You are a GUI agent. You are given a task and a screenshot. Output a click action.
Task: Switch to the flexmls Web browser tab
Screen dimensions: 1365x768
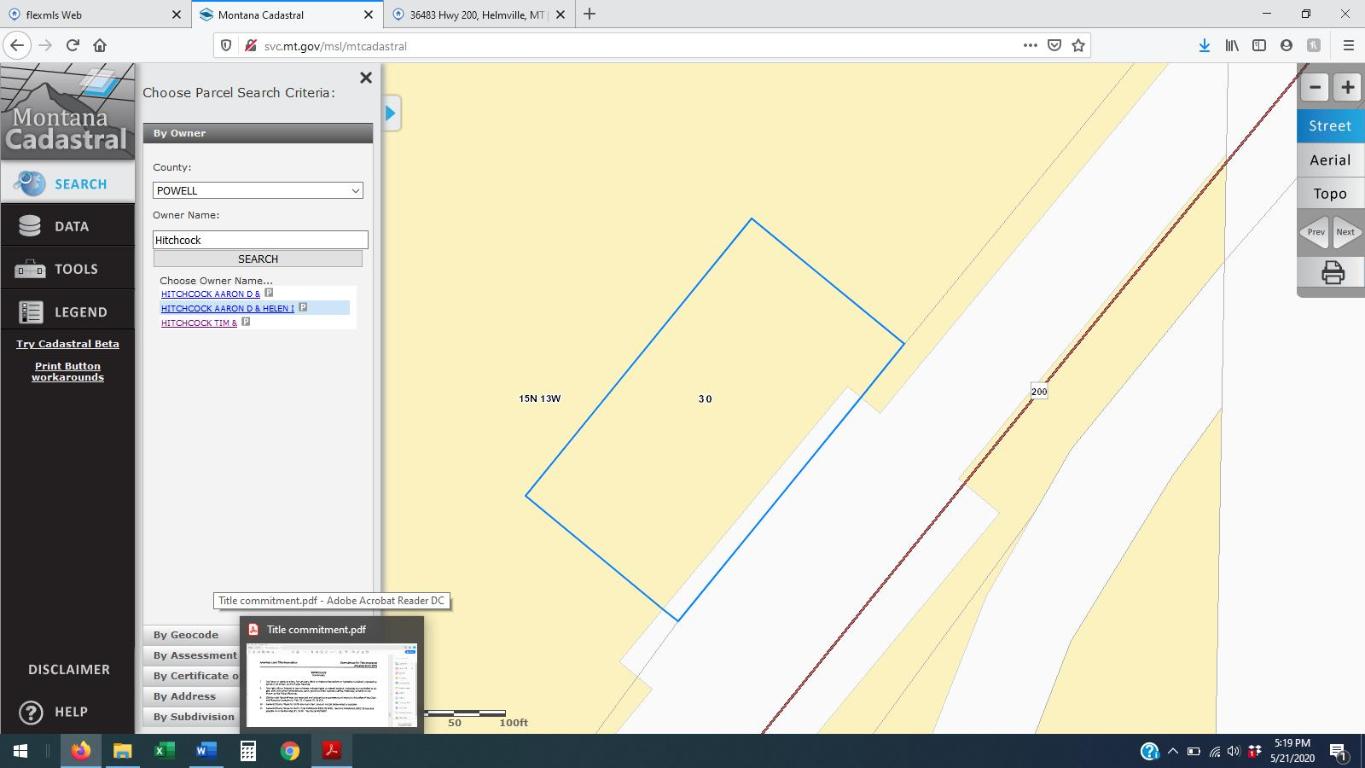95,15
